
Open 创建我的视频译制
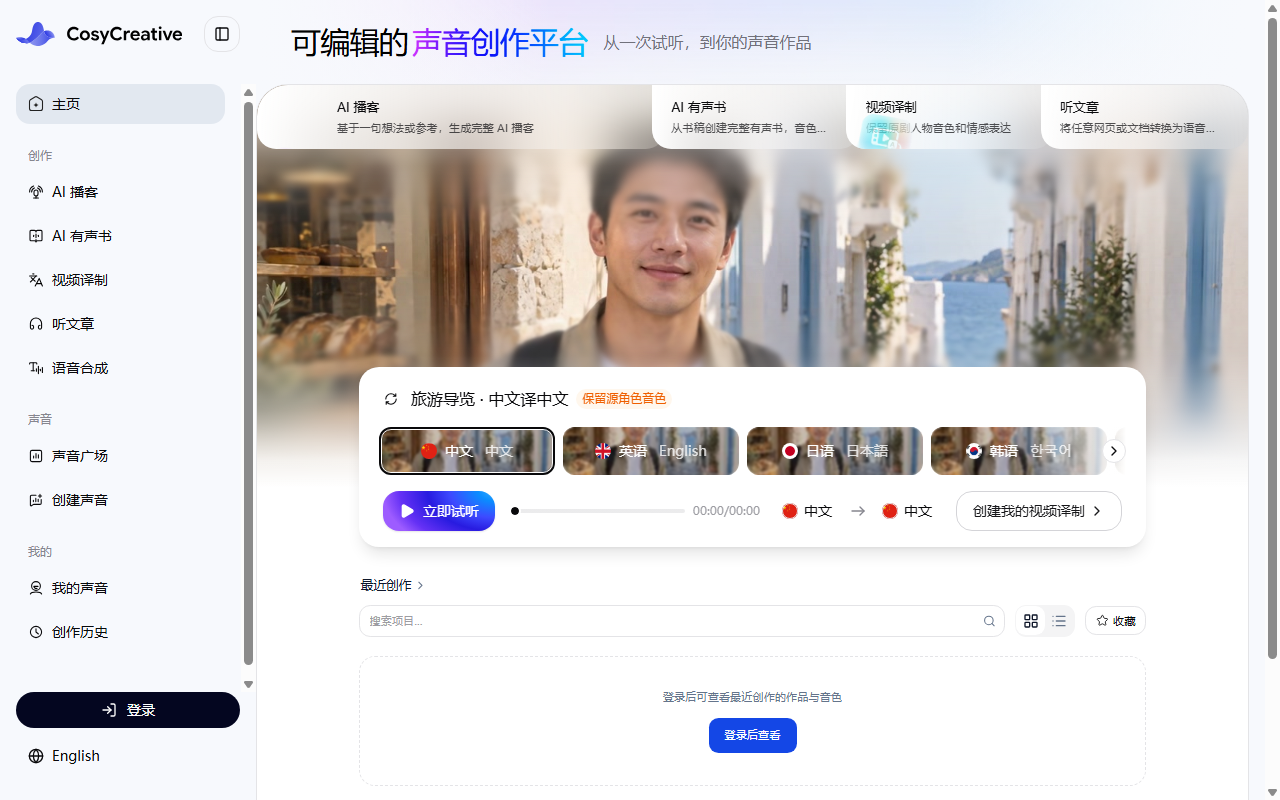1038,511
